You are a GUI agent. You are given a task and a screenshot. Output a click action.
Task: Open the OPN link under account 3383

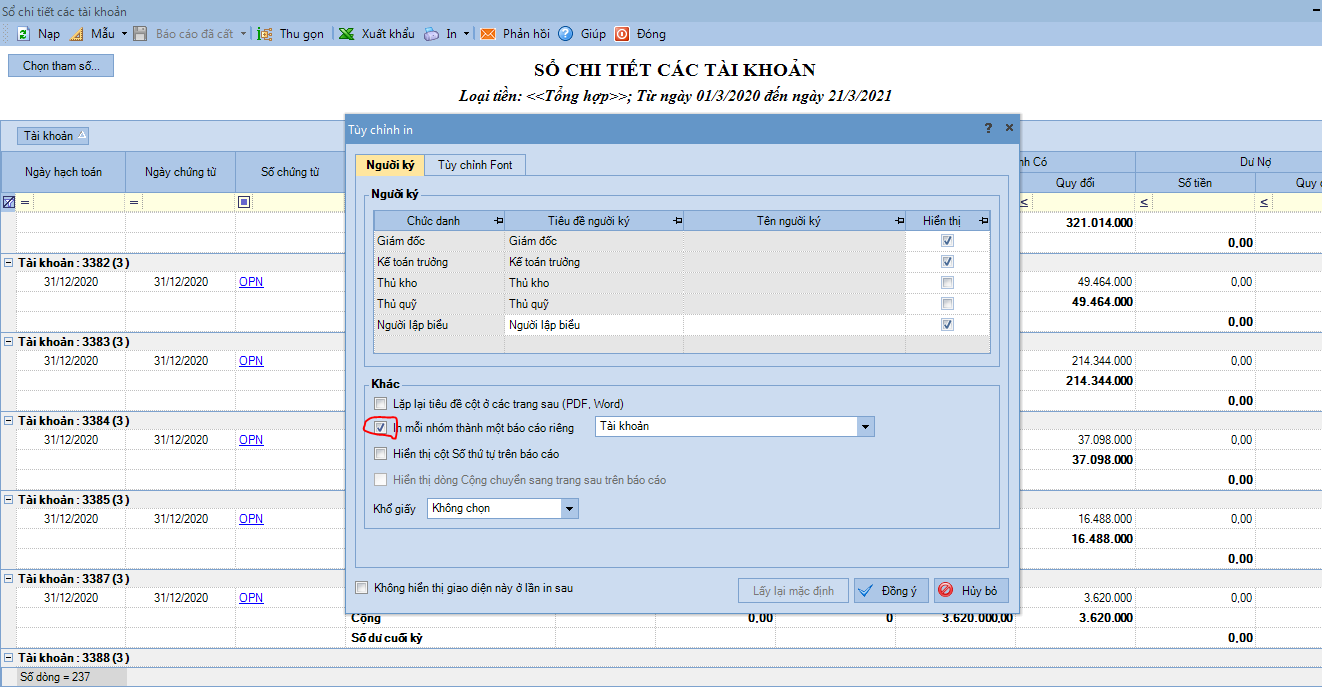click(x=251, y=361)
